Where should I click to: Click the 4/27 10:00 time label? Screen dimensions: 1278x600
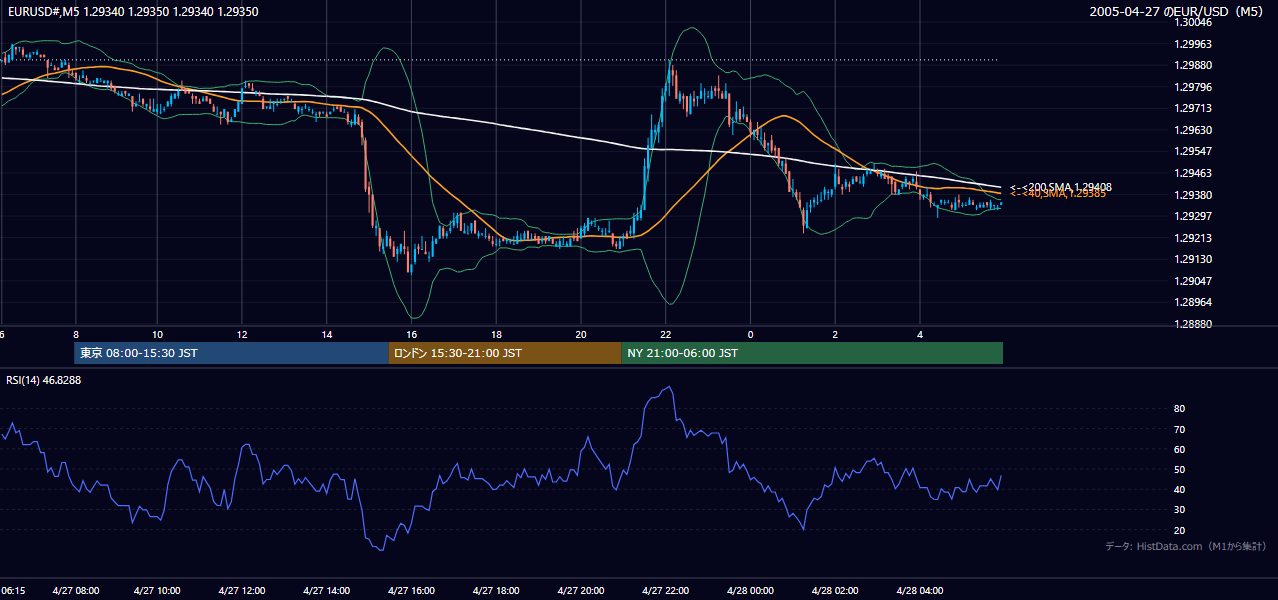point(155,591)
